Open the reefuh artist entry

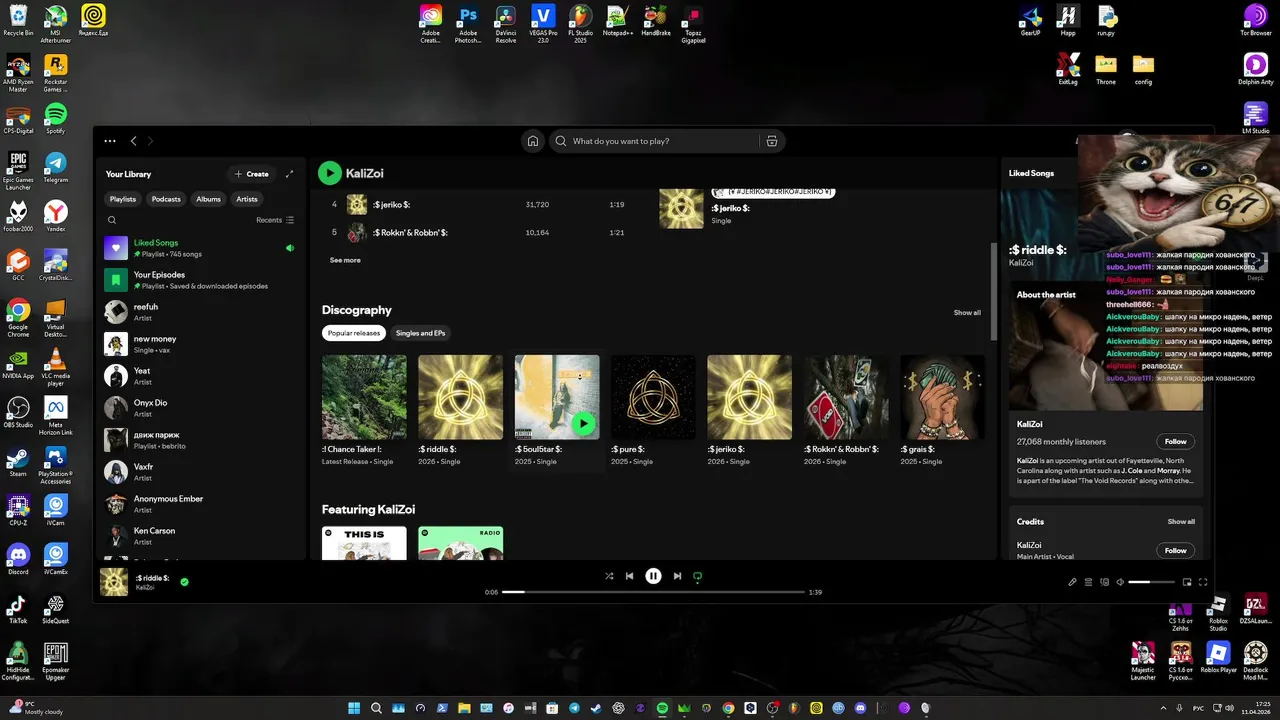200,312
